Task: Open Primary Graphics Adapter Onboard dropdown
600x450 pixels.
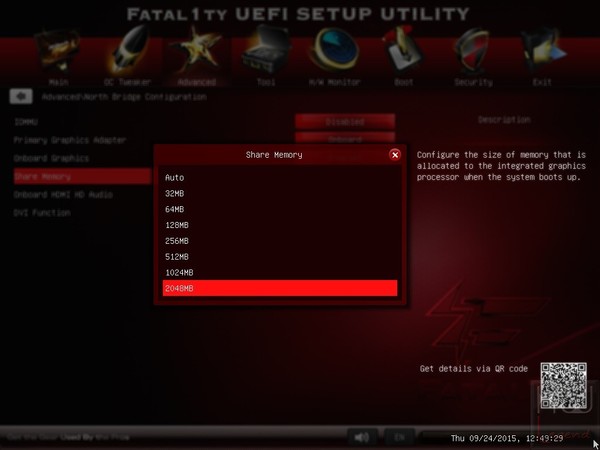Action: click(x=345, y=138)
